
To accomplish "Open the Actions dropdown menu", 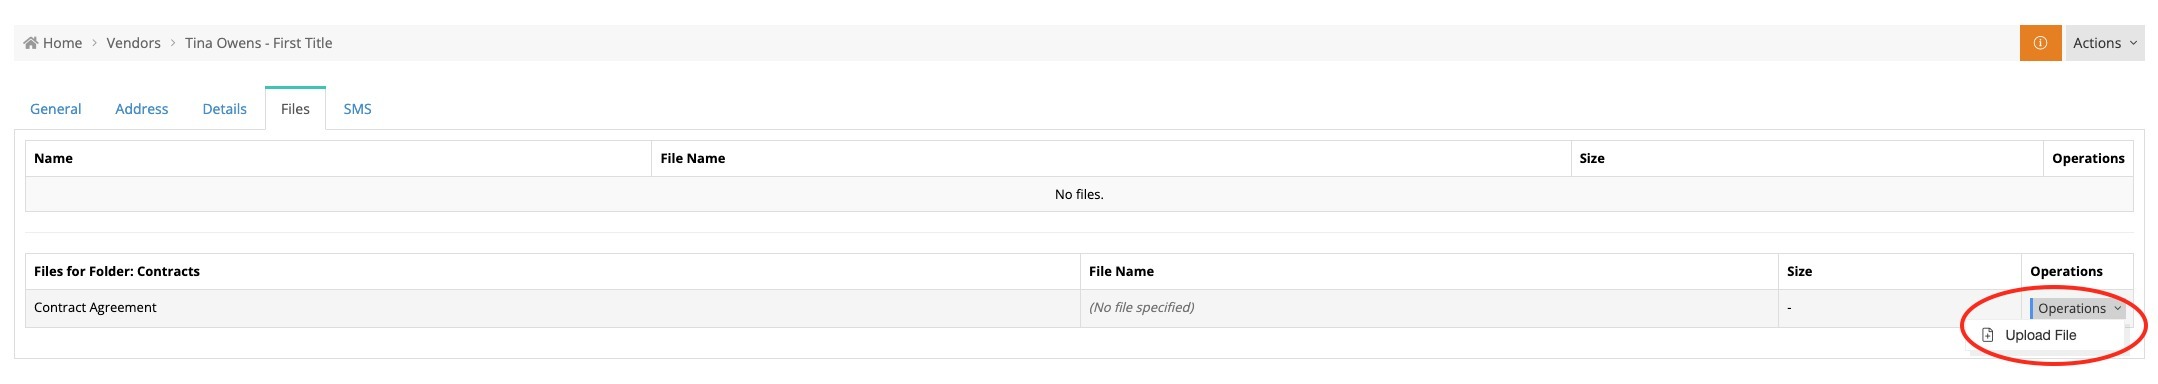I will click(x=2105, y=43).
